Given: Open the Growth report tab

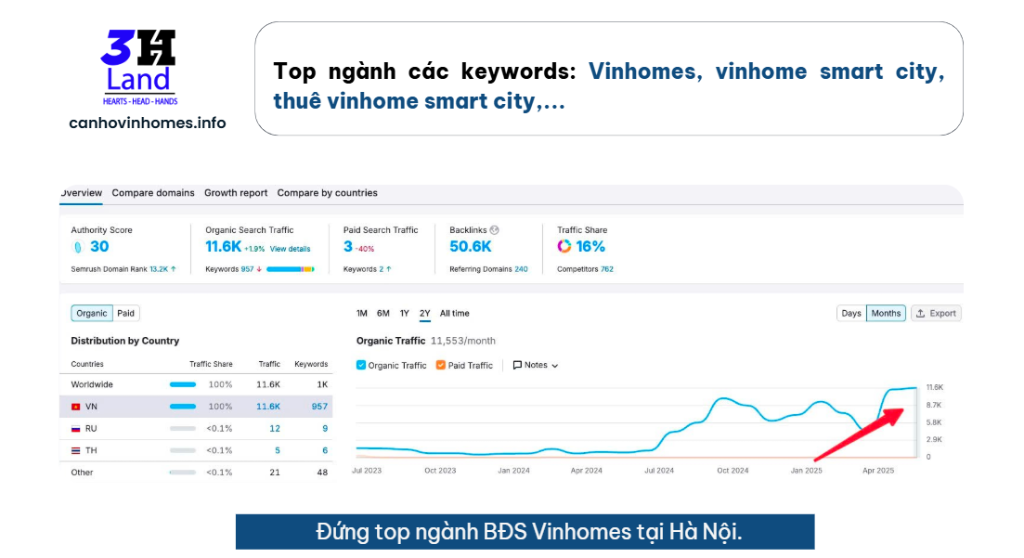Looking at the screenshot, I should [236, 193].
